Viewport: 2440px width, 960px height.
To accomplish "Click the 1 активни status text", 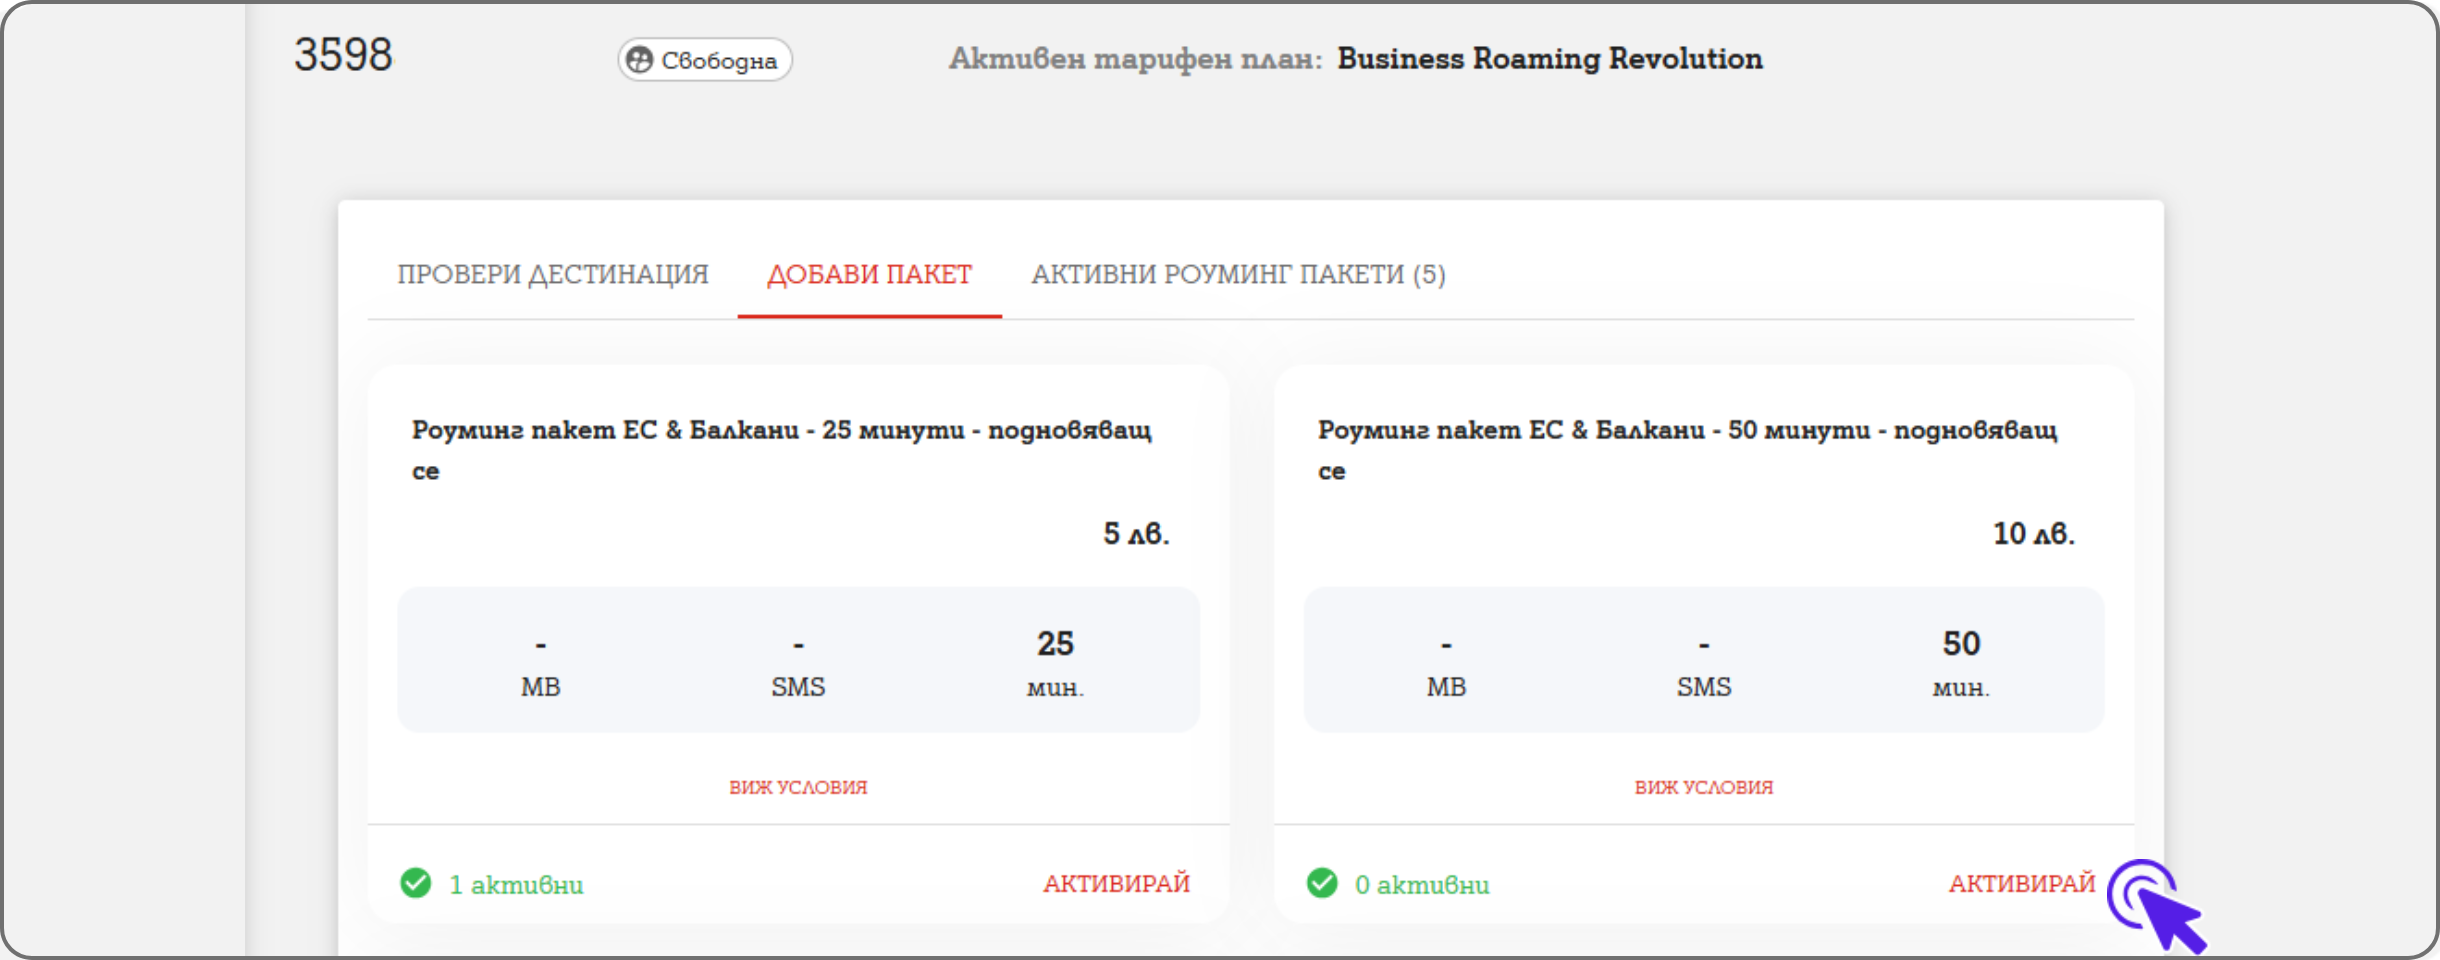I will coord(516,885).
